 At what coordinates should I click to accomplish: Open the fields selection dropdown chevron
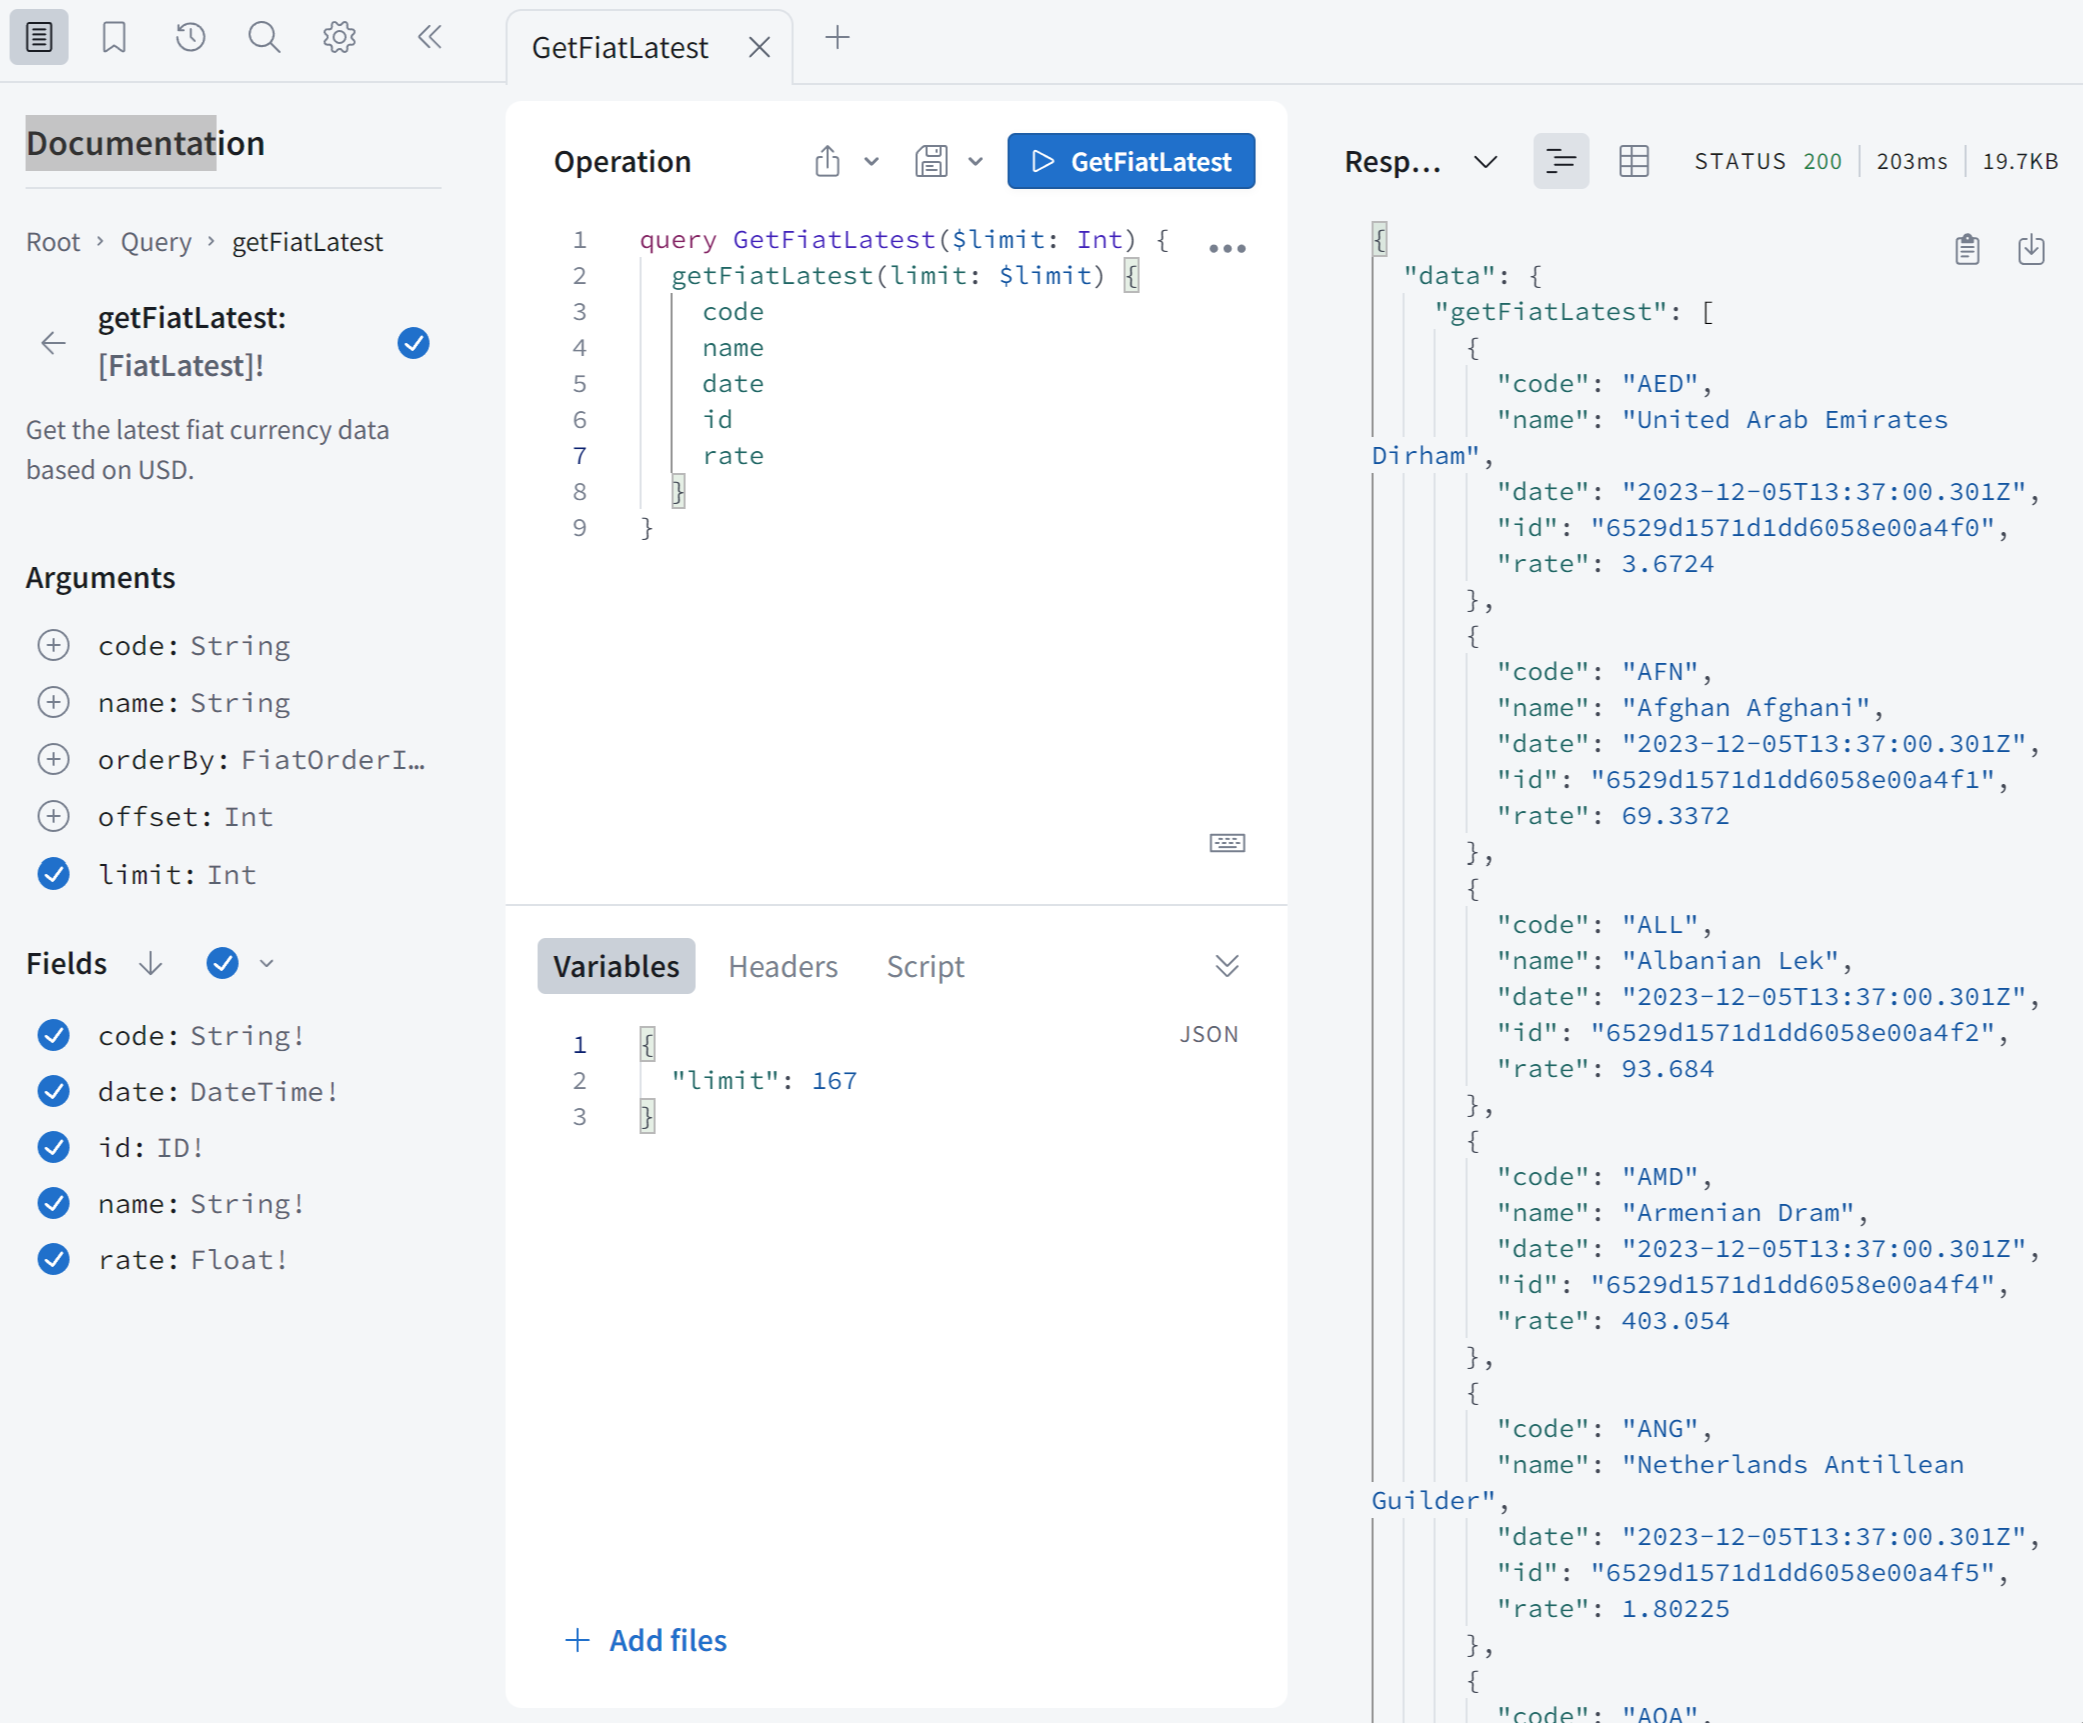point(266,964)
